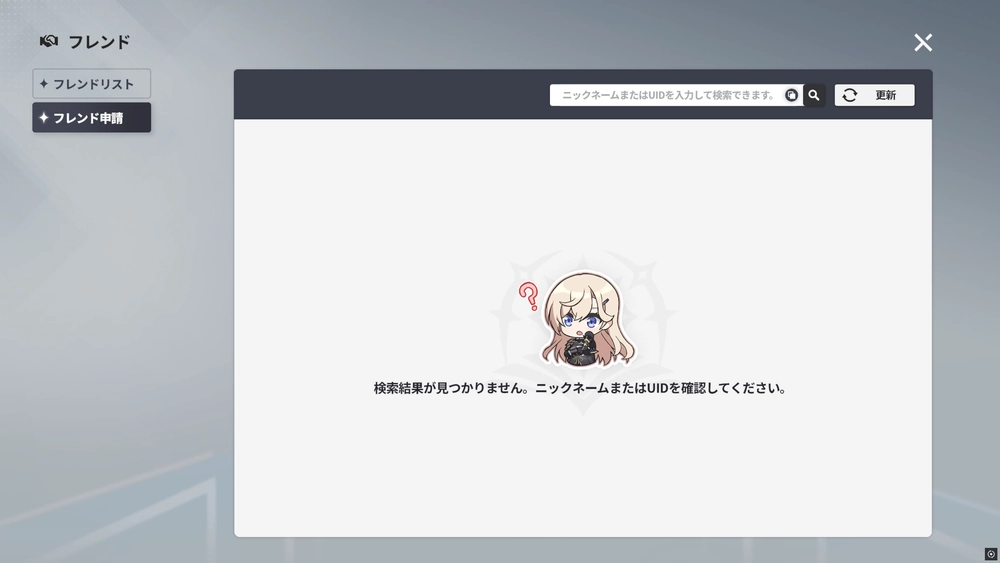The image size is (1000, 563).
Task: Open the フレンドリスト tab
Action: pyautogui.click(x=92, y=84)
